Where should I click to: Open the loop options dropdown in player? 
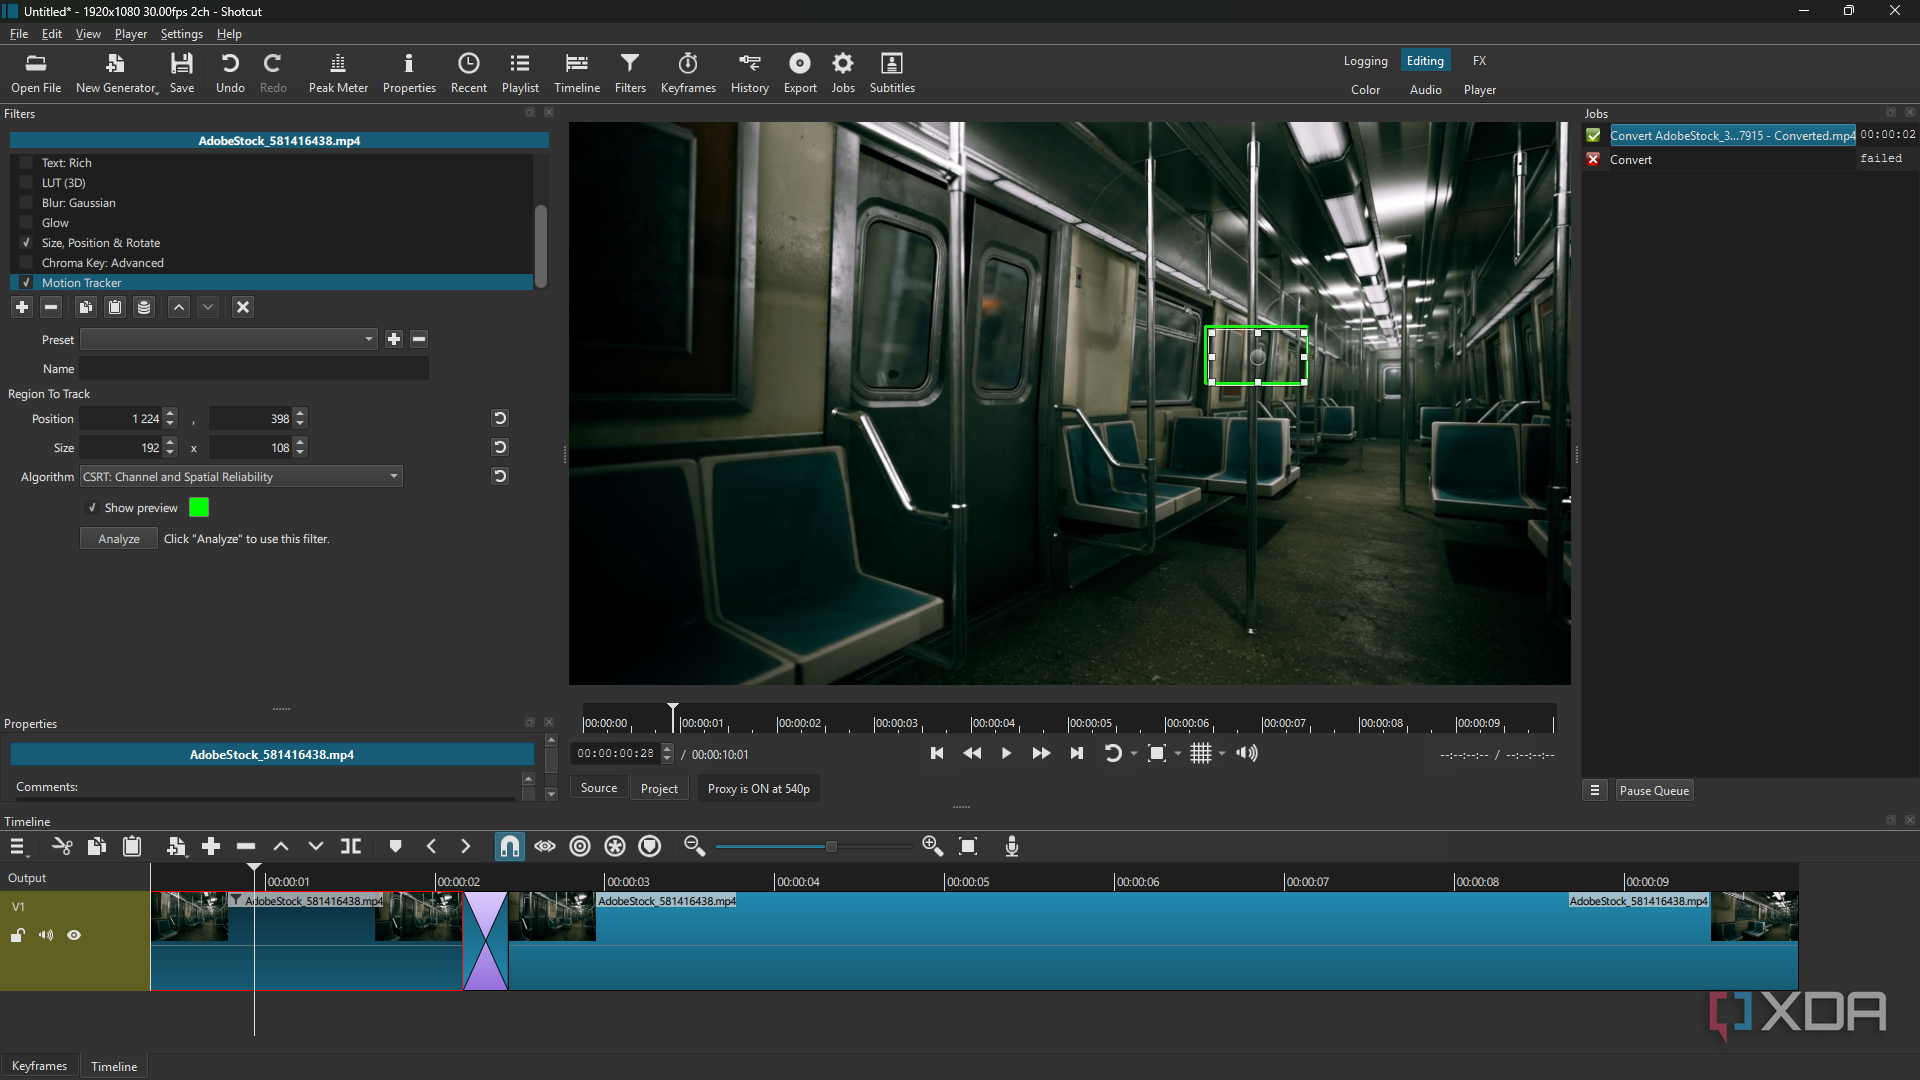coord(1134,754)
